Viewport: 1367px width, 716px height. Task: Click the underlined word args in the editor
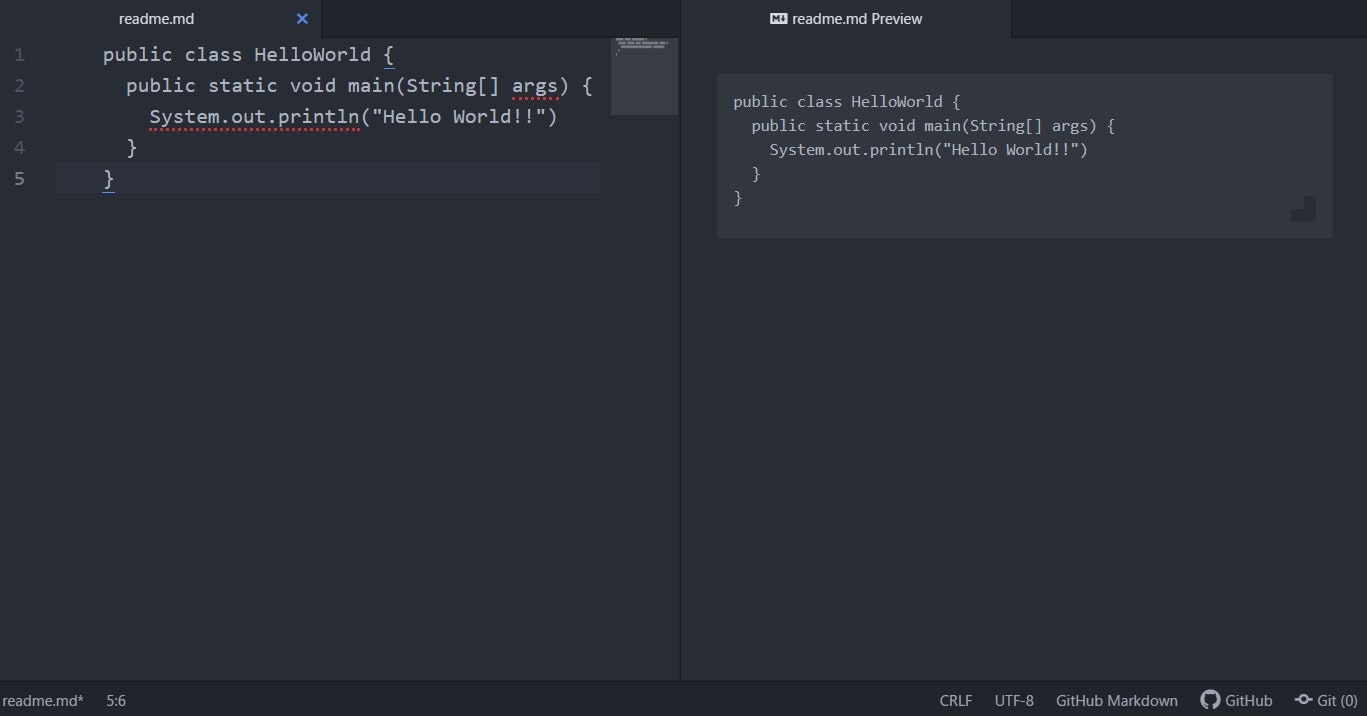coord(535,86)
